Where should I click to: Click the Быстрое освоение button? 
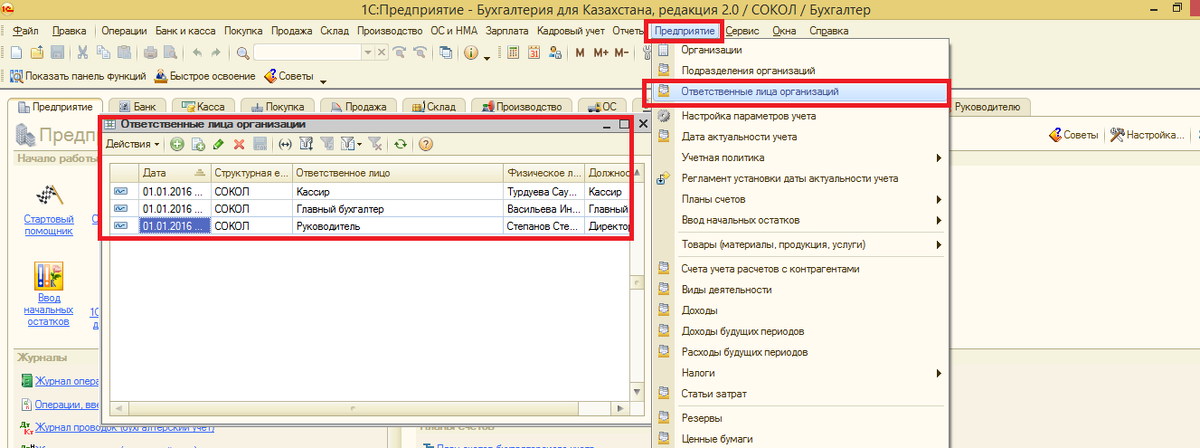click(x=205, y=76)
